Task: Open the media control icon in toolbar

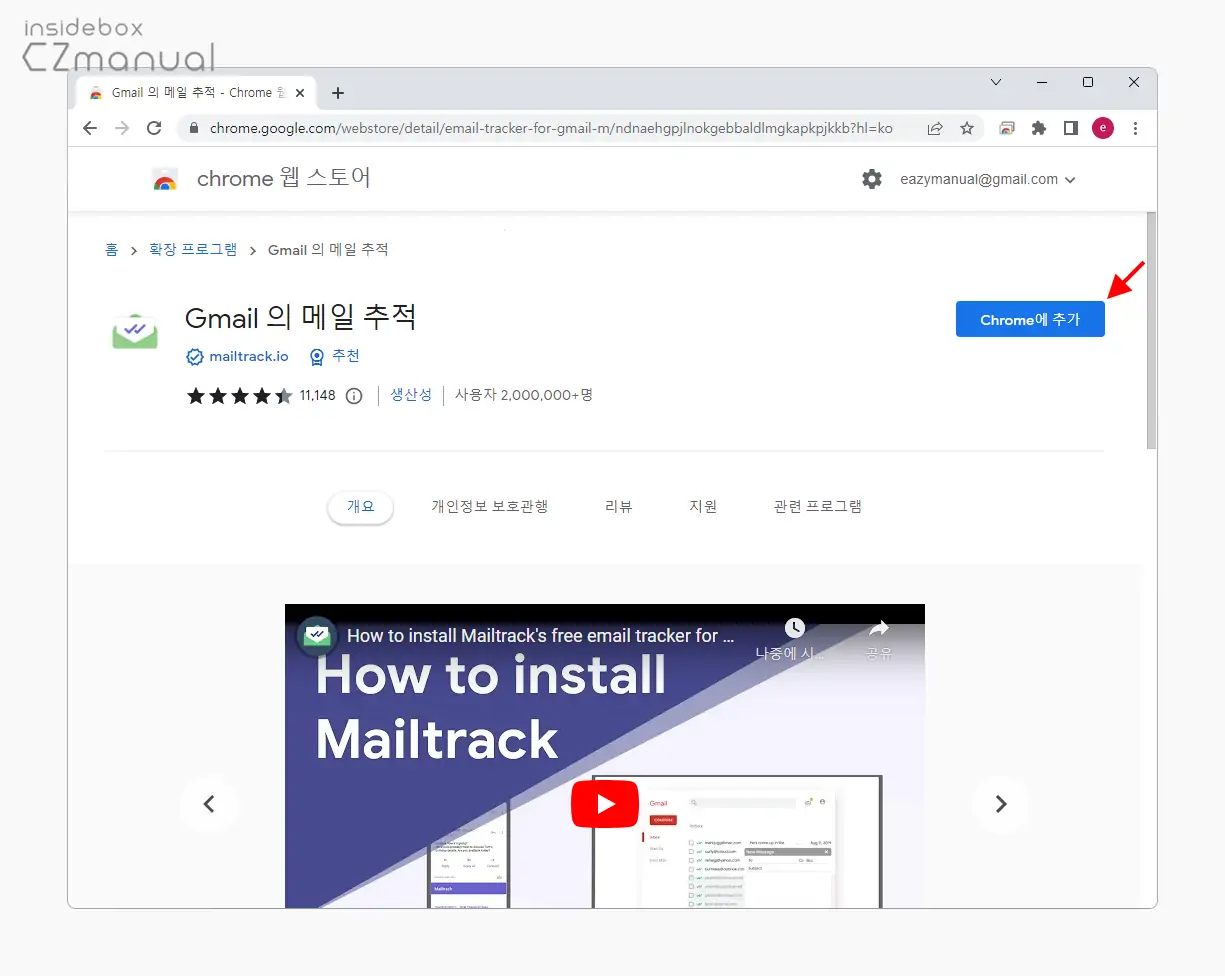Action: point(1007,128)
